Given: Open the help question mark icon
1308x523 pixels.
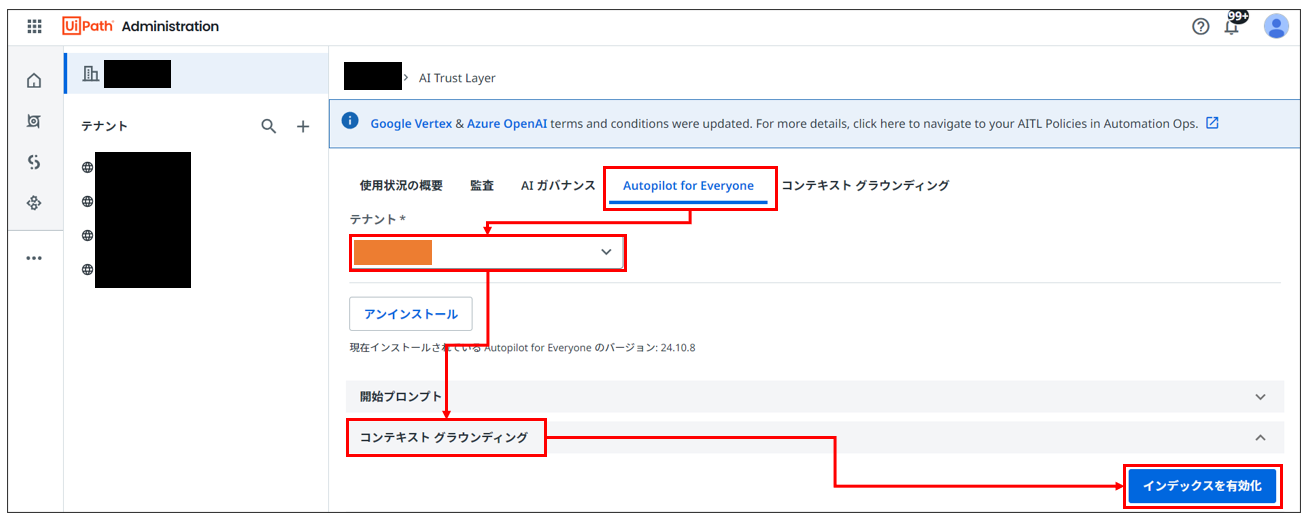Looking at the screenshot, I should coord(1201,26).
